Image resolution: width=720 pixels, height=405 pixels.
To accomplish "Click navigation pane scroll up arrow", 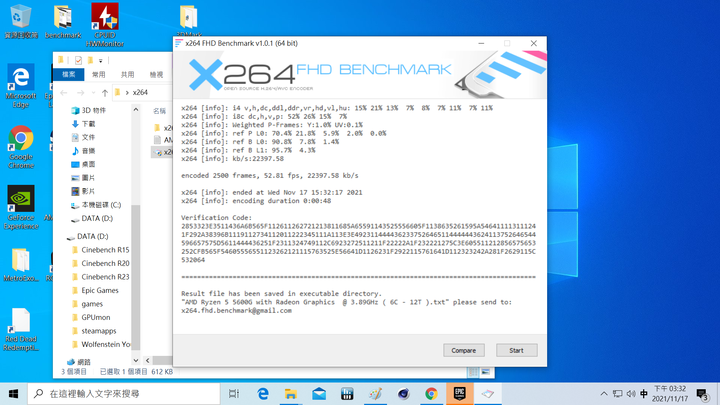I will click(x=136, y=109).
